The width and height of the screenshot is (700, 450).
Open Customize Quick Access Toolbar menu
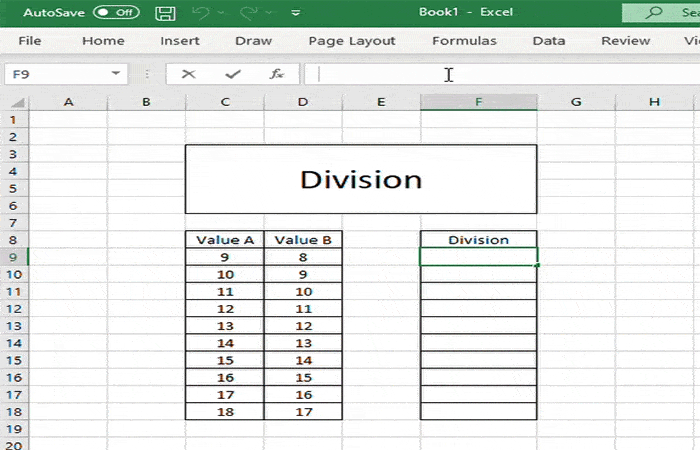click(x=296, y=13)
